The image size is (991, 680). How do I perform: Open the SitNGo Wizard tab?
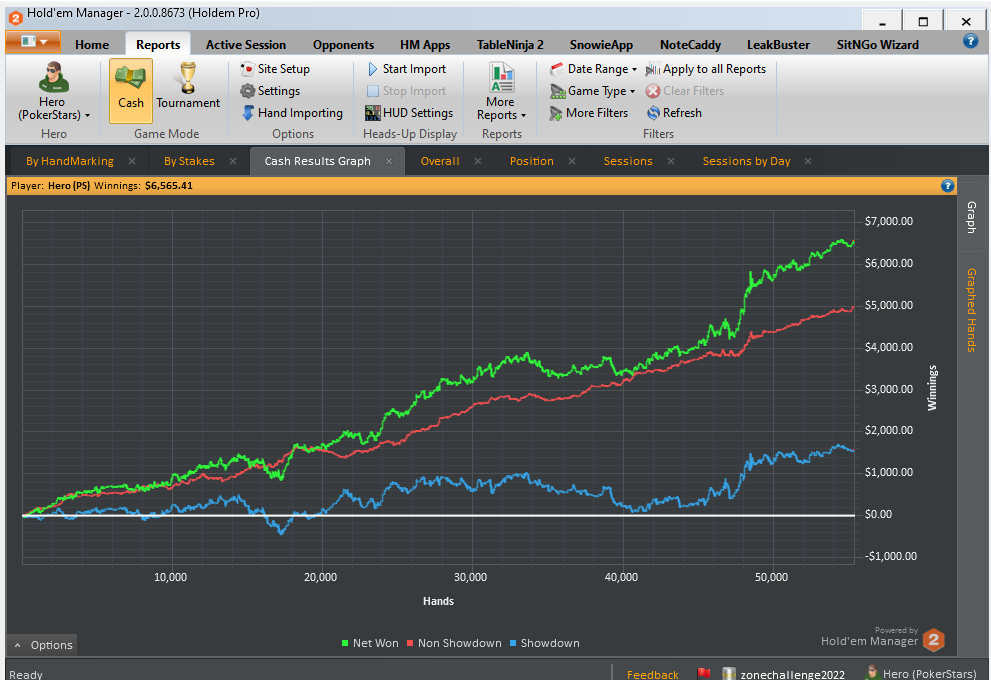tap(877, 45)
